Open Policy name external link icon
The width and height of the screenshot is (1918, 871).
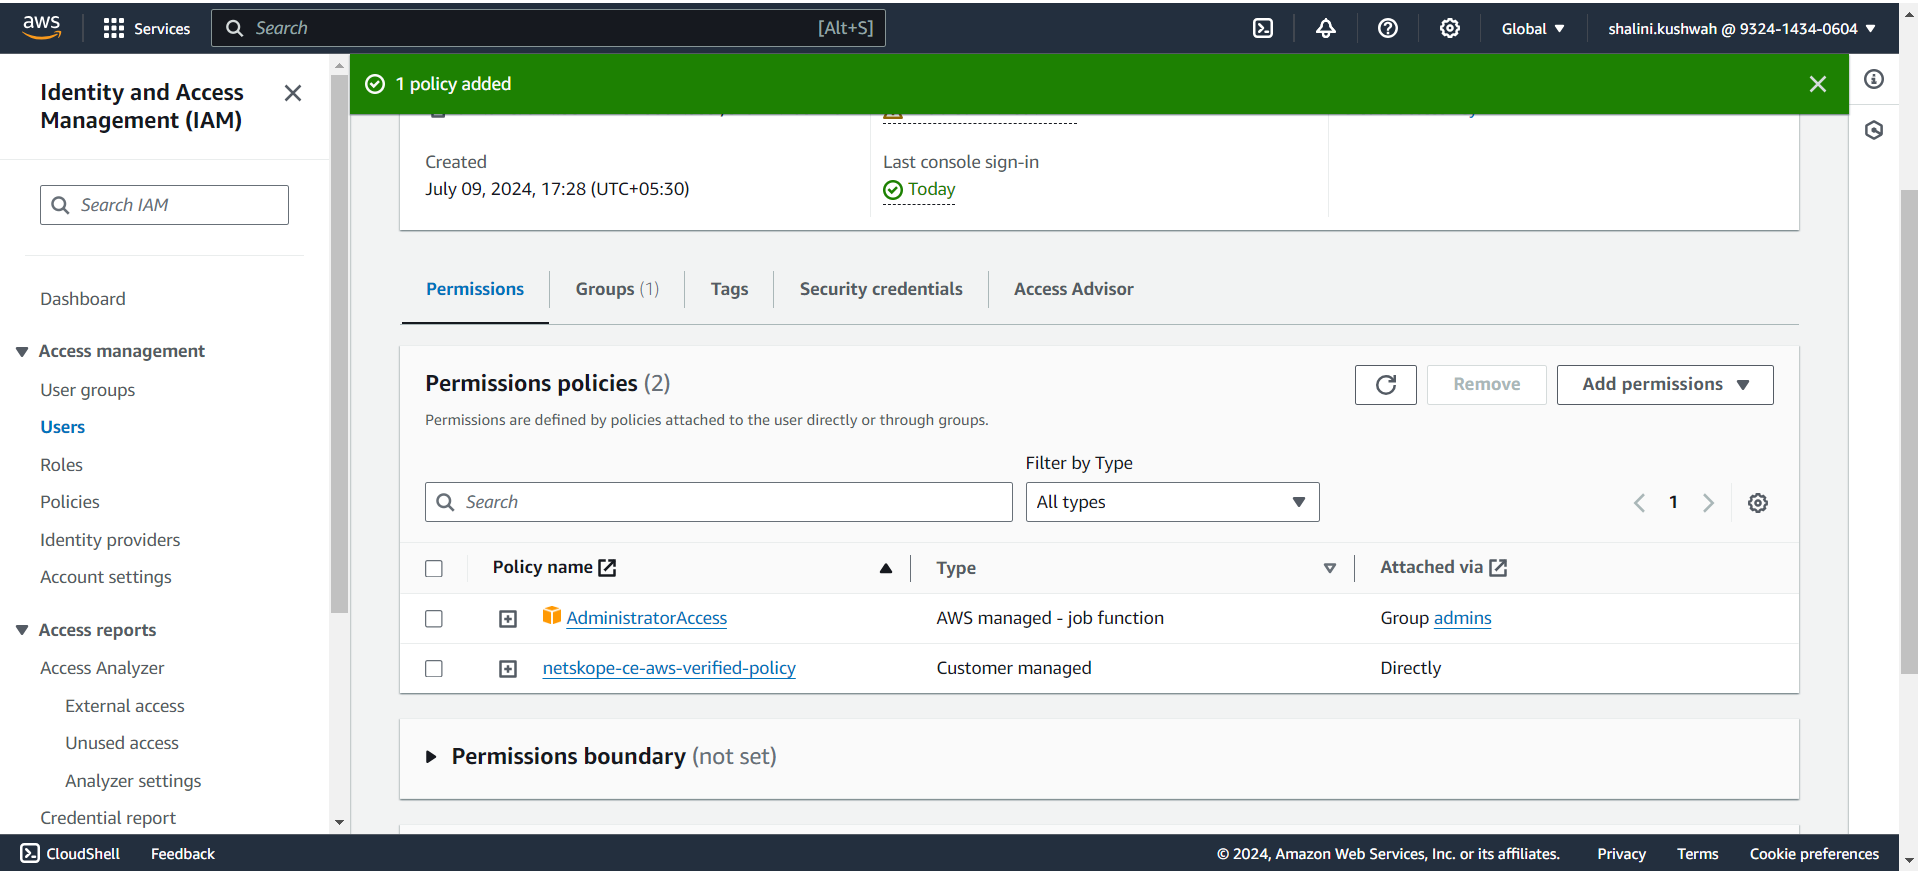pos(607,568)
